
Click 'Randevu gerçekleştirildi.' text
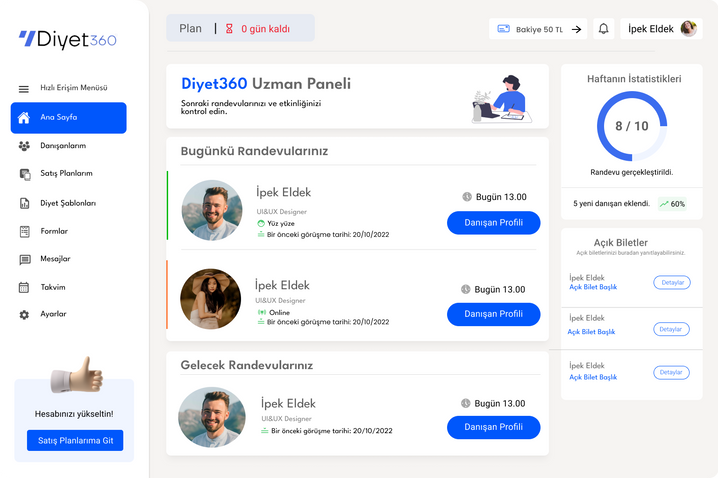point(631,173)
